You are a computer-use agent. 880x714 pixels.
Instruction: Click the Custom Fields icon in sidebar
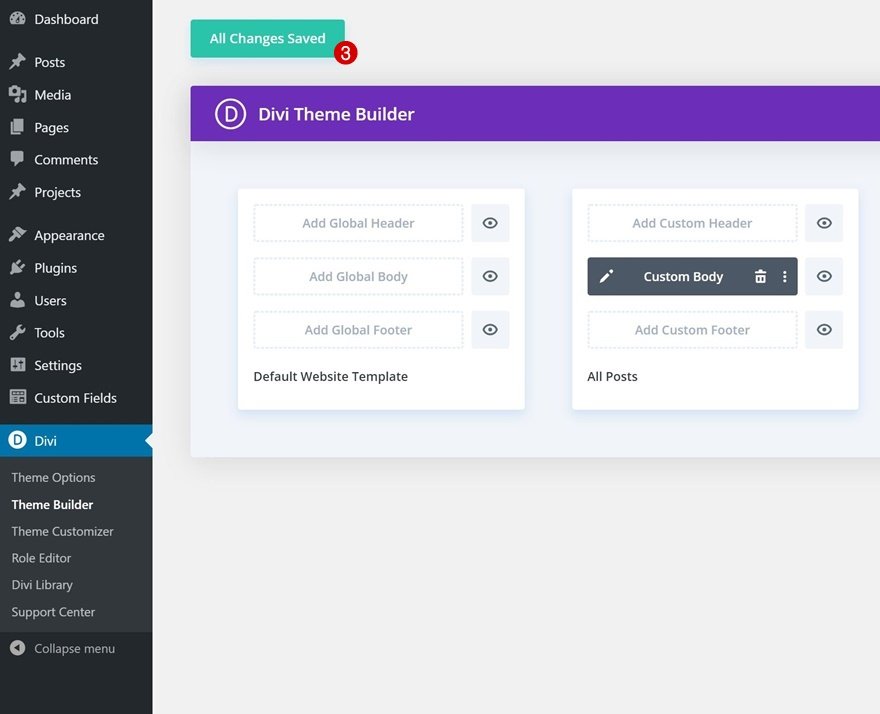17,397
